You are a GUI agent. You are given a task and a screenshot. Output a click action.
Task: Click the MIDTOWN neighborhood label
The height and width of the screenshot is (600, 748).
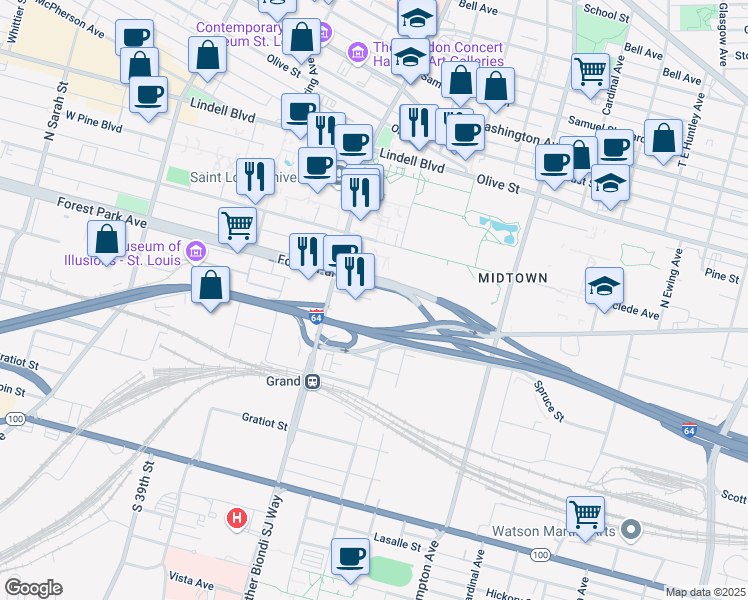513,278
